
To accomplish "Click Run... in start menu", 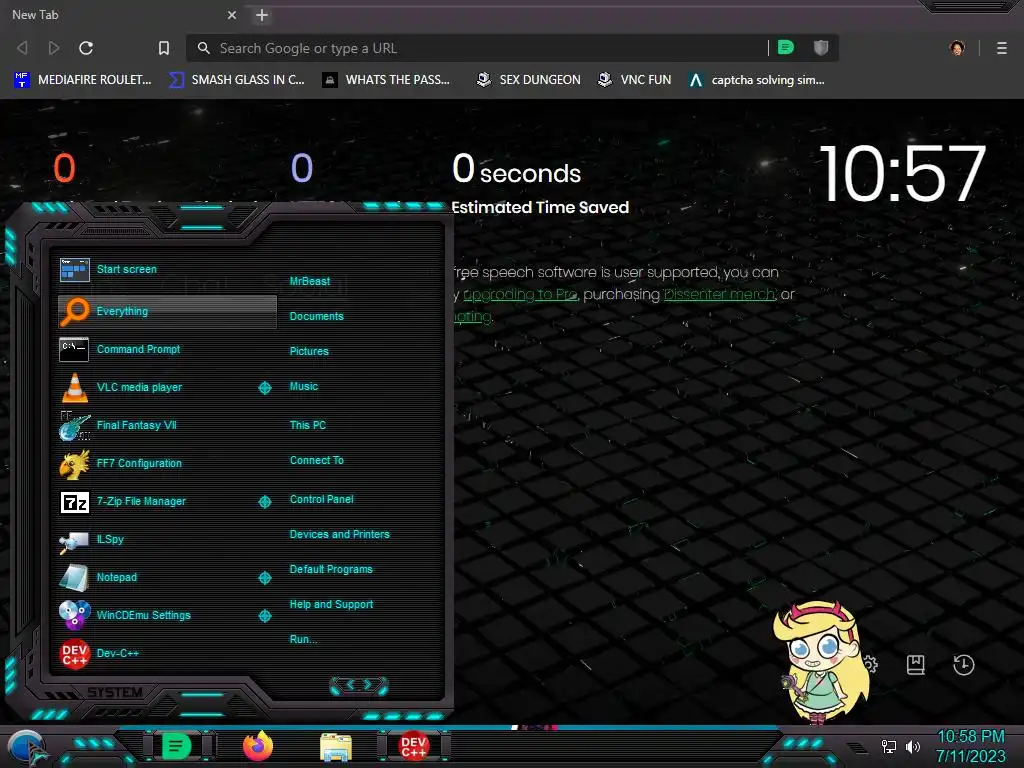I will (x=304, y=639).
